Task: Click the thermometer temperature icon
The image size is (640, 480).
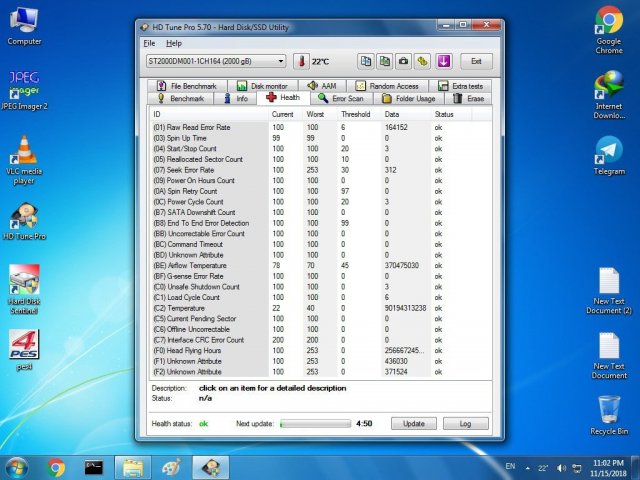Action: [302, 61]
